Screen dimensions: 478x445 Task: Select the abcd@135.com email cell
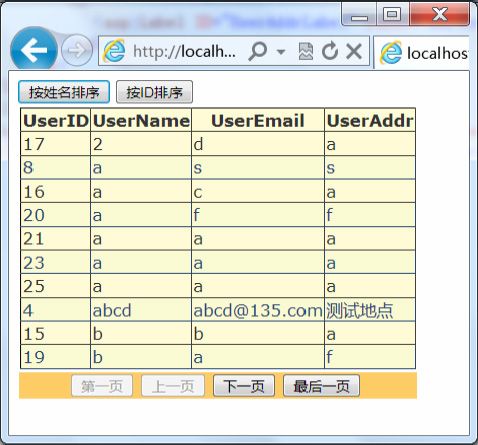(x=258, y=310)
